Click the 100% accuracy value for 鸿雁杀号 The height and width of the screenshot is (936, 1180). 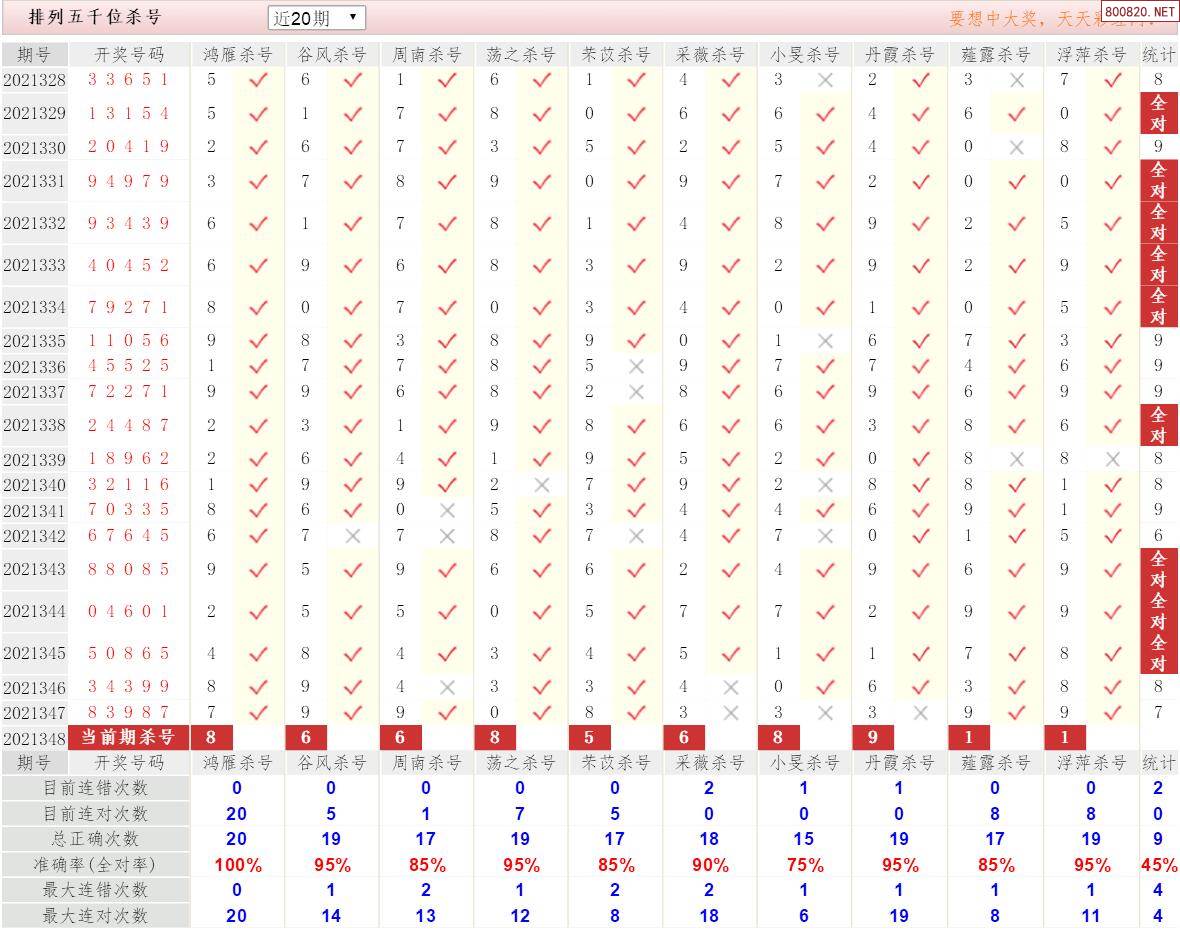(237, 865)
